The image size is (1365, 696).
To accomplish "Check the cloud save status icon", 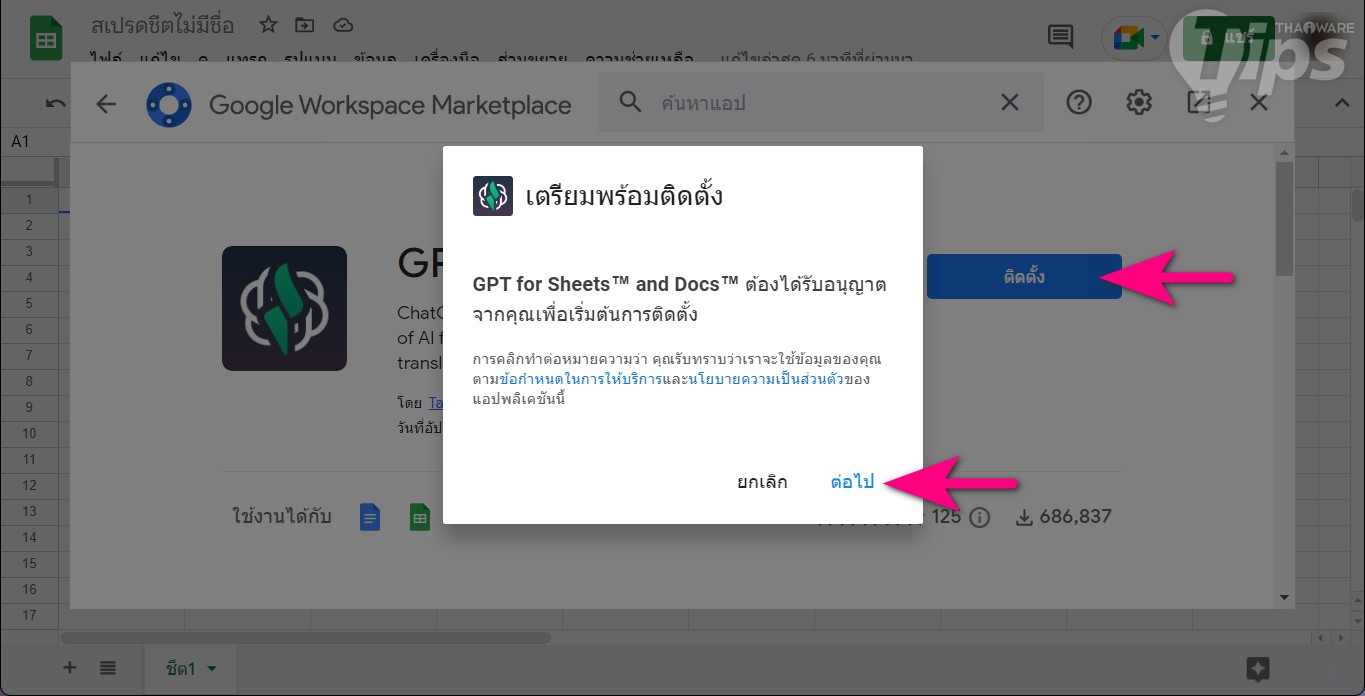I will (343, 25).
